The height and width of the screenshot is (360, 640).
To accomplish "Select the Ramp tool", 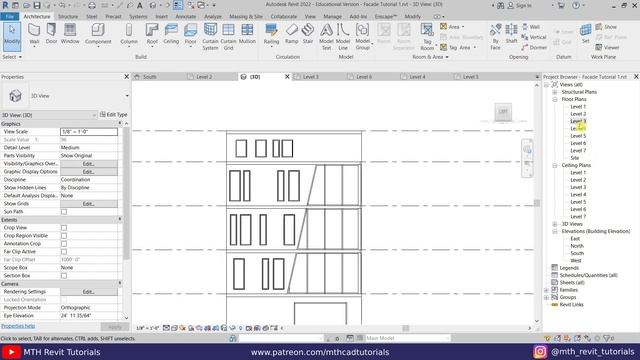I will pos(291,34).
